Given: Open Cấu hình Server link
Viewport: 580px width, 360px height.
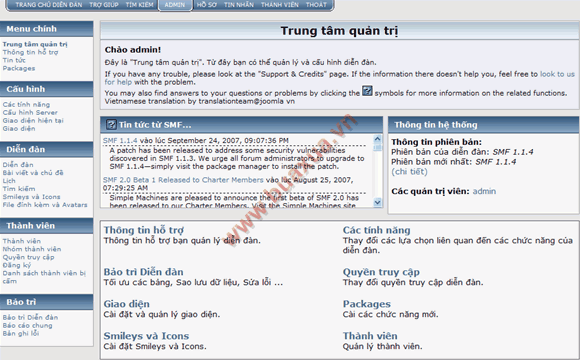Looking at the screenshot, I should tap(30, 112).
